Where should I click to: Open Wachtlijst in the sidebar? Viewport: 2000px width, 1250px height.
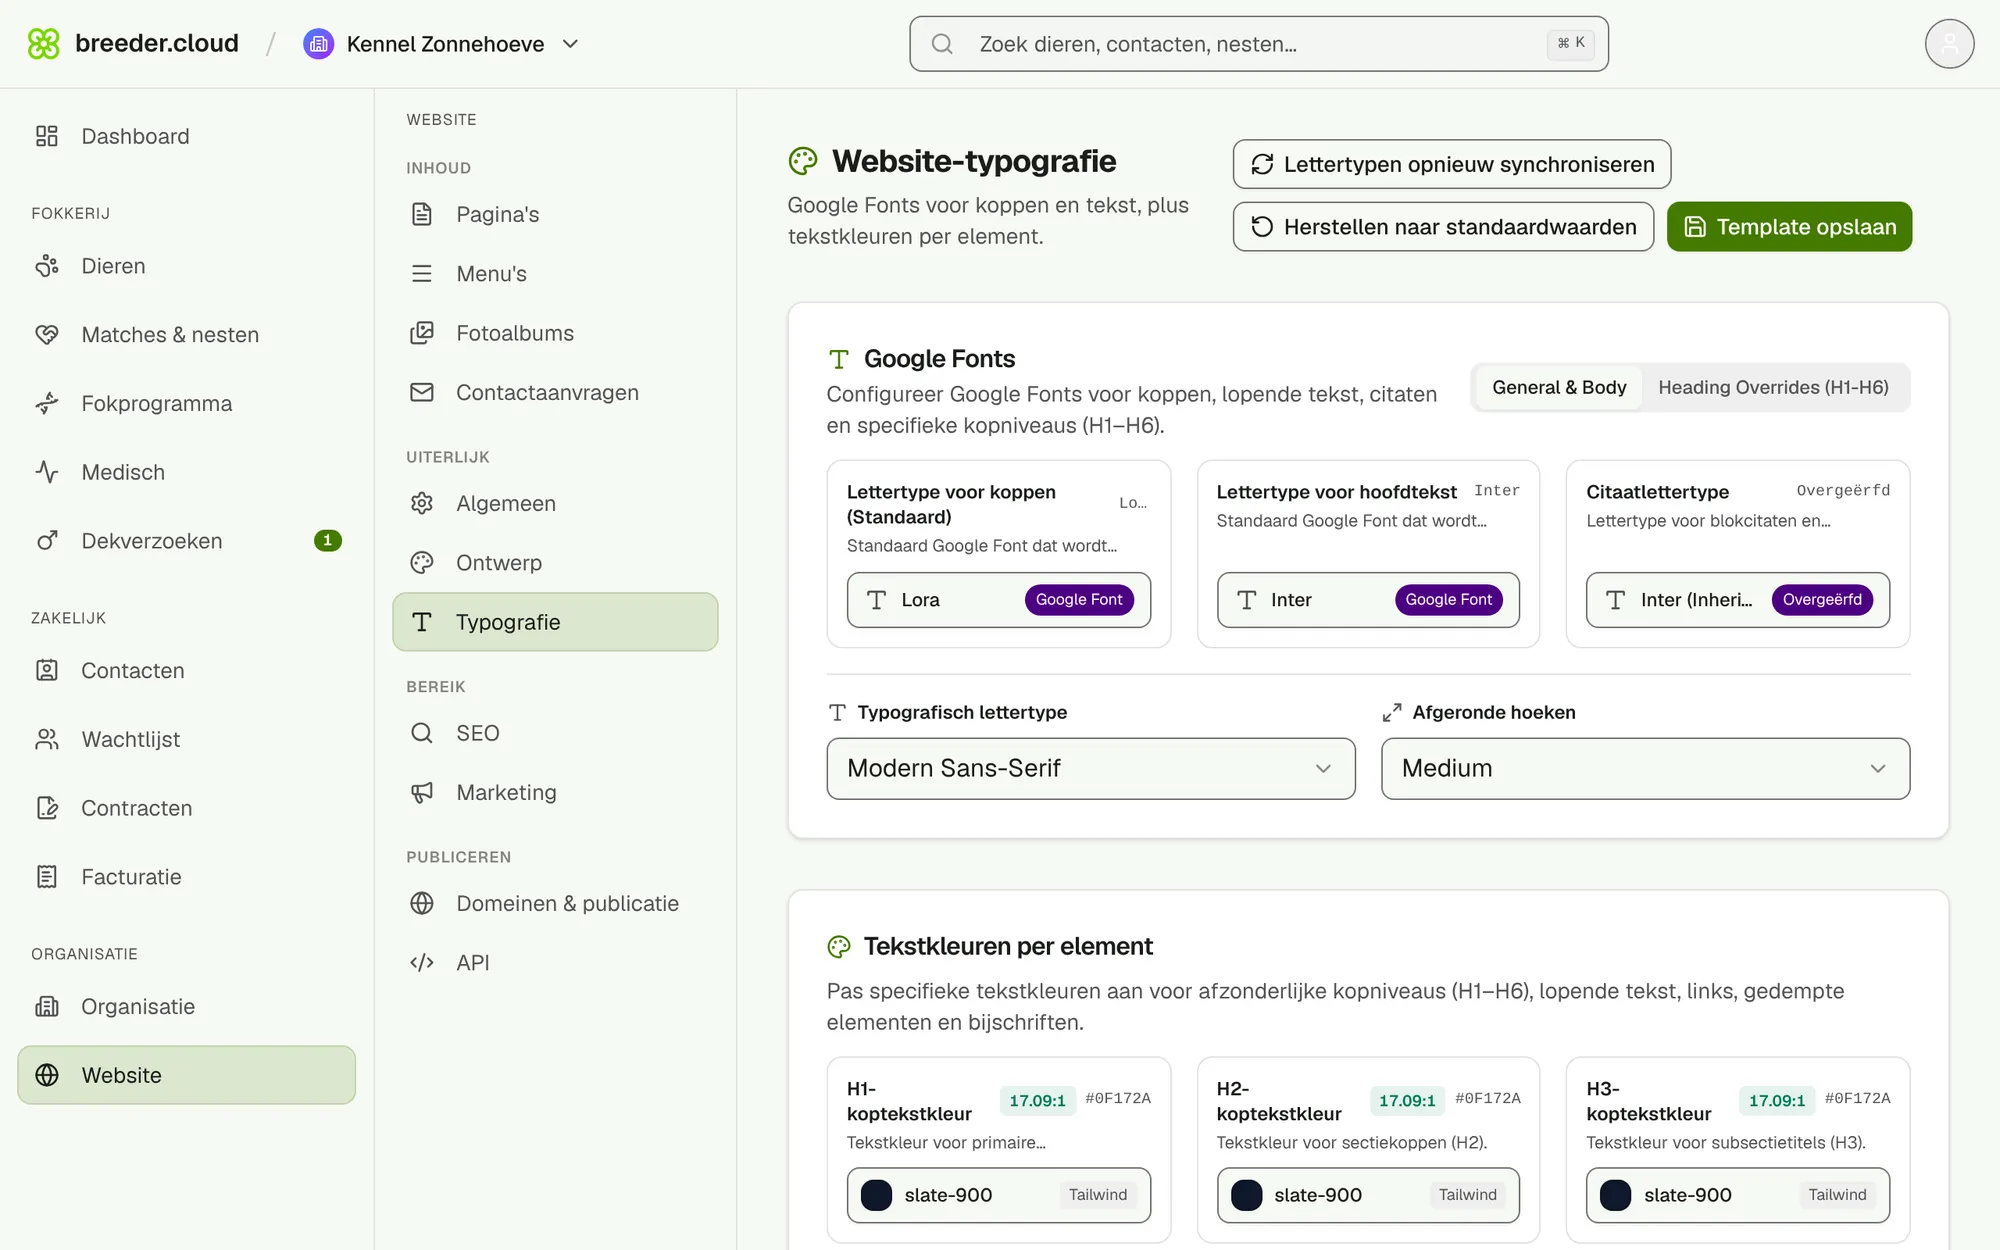tap(187, 739)
